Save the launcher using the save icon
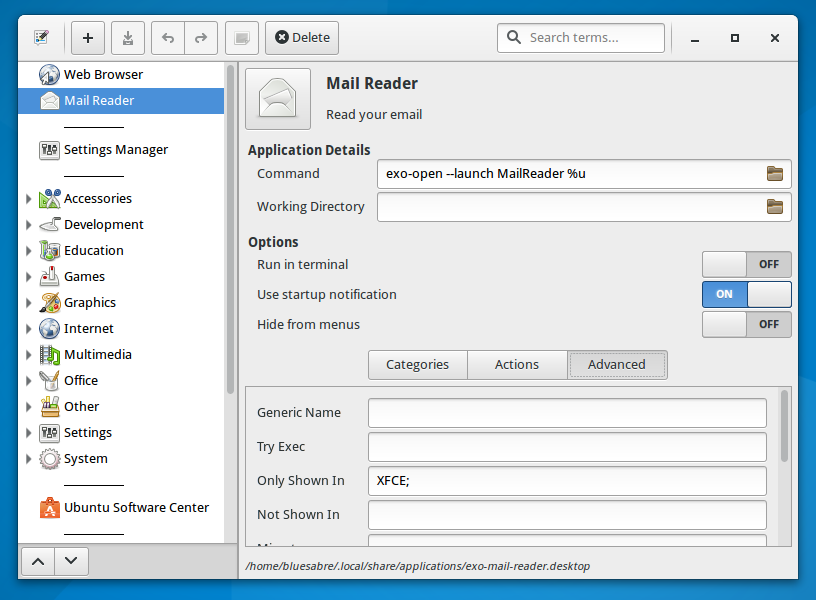The height and width of the screenshot is (600, 816). click(127, 37)
